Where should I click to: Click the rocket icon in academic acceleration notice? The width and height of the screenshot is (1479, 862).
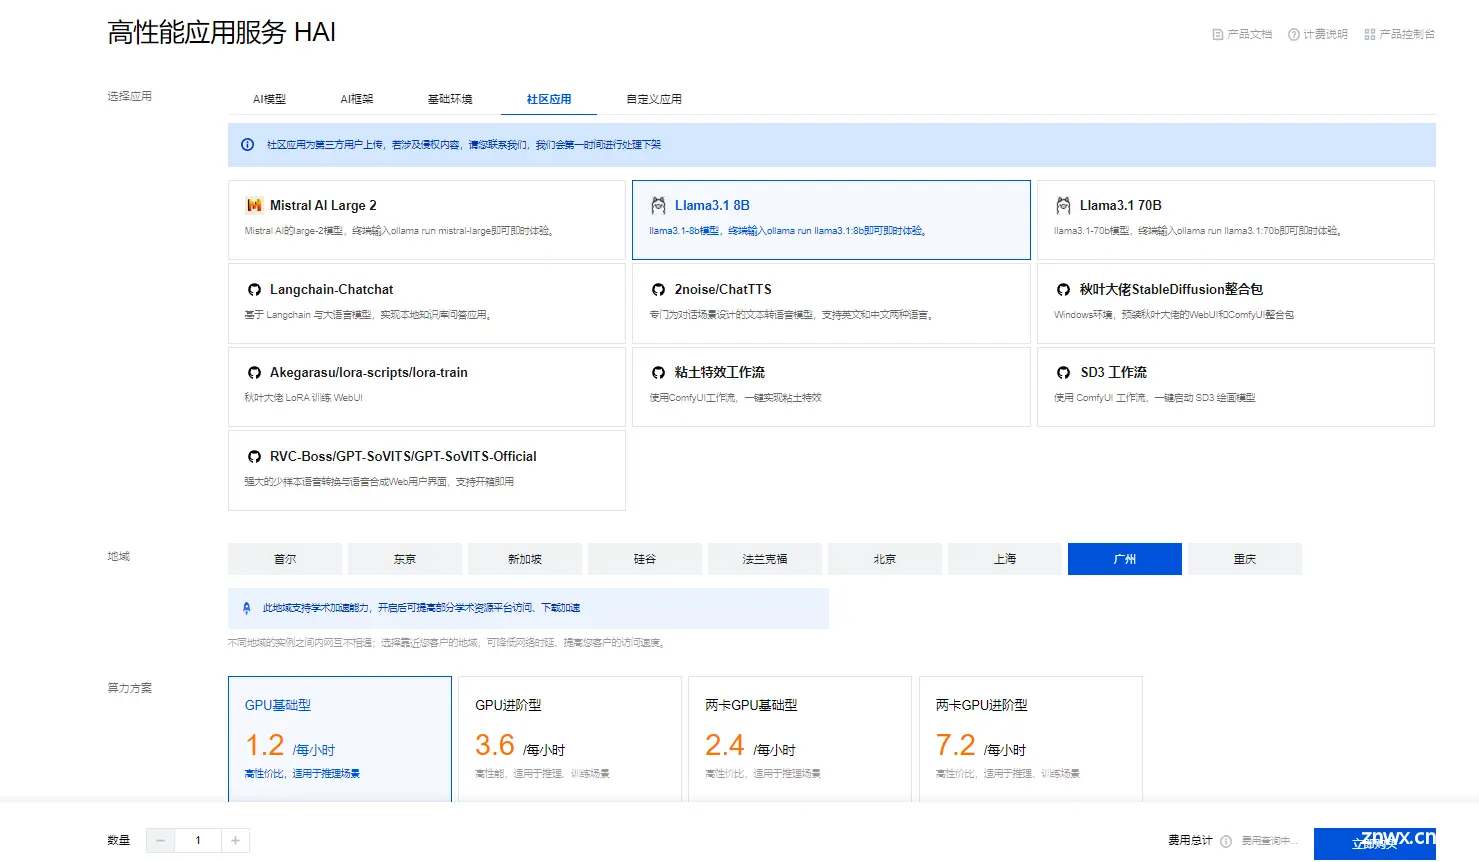247,608
